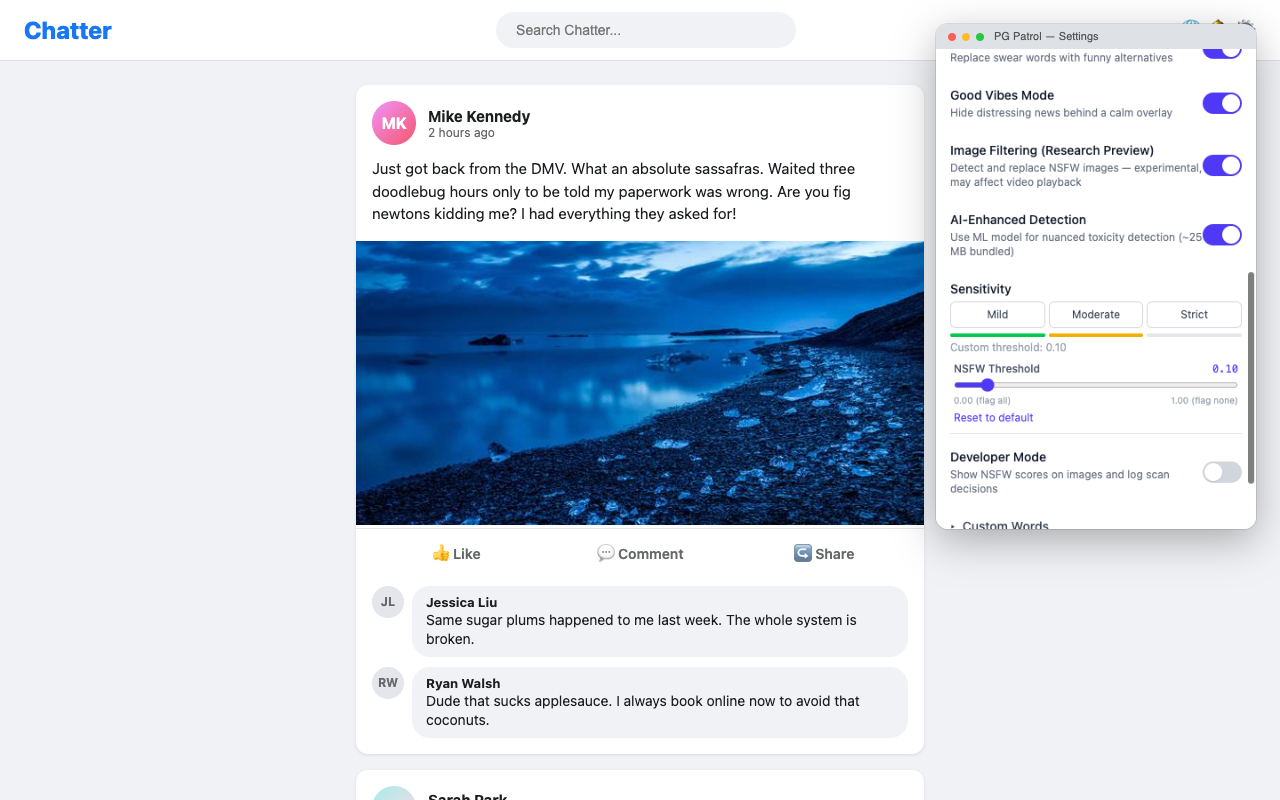This screenshot has width=1280, height=800.
Task: Click the Comment speech bubble
Action: pyautogui.click(x=640, y=554)
